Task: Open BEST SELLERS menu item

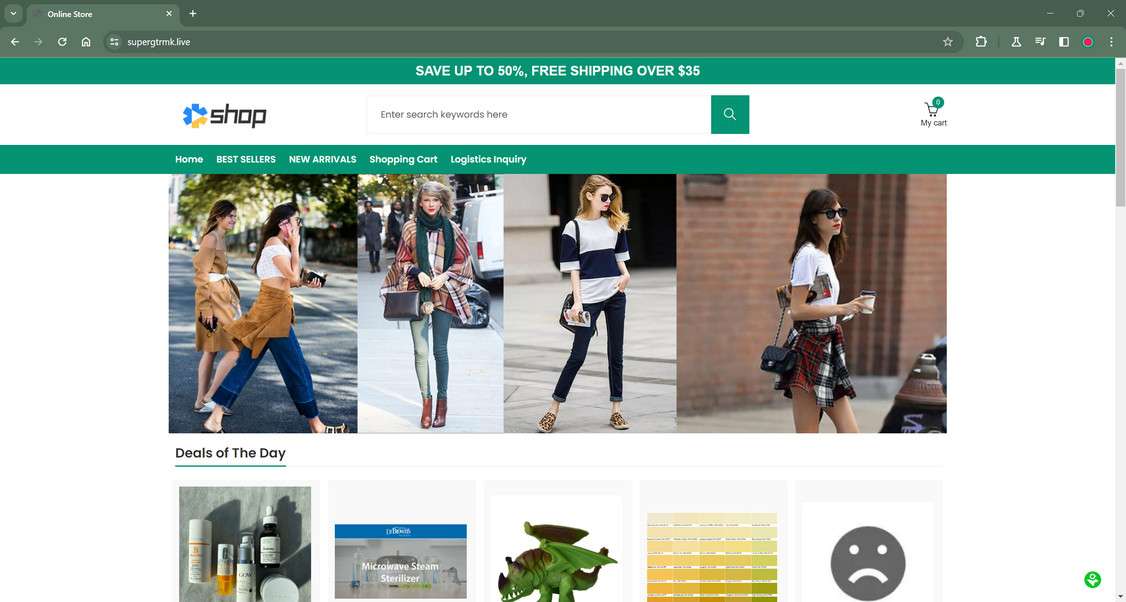Action: click(246, 159)
